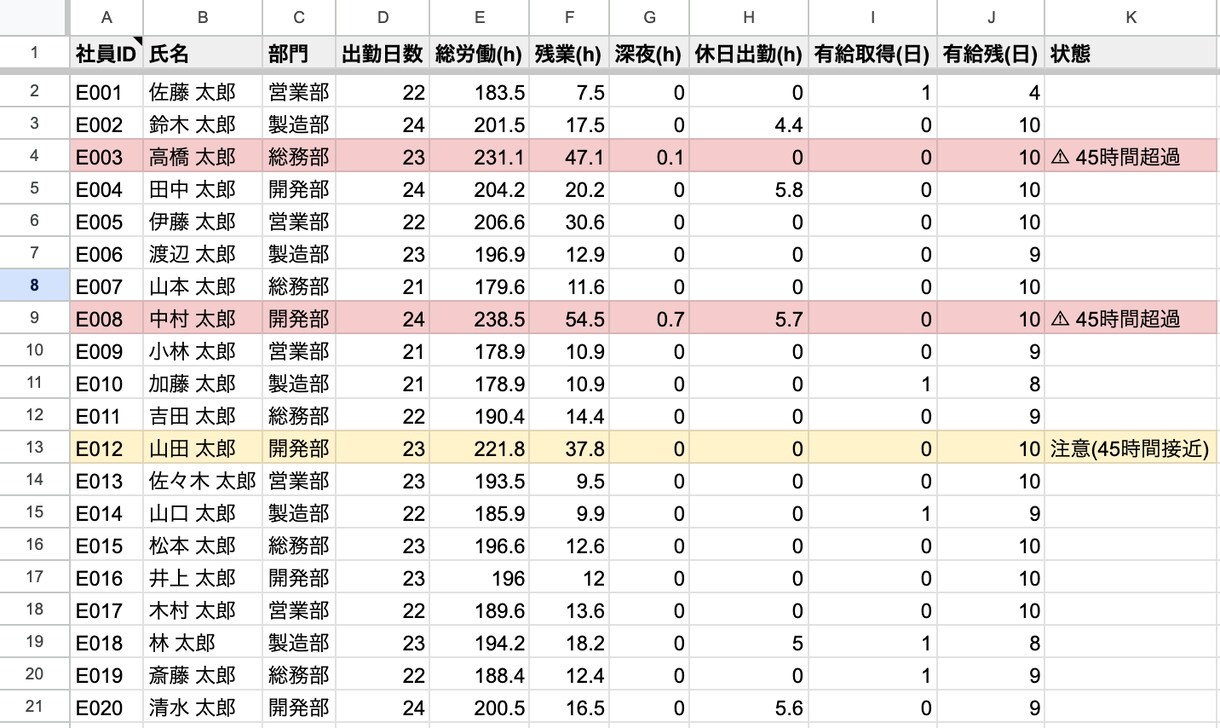Select the overtime cell 30.6
1220x728 pixels.
click(570, 222)
